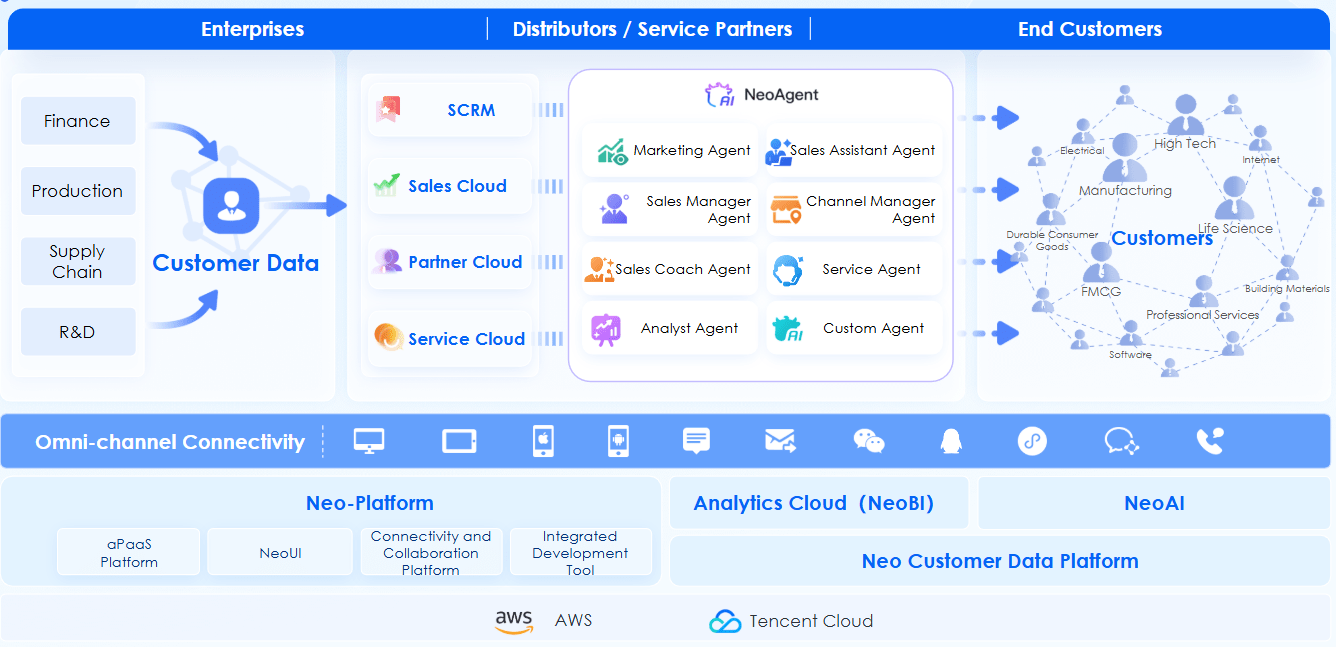
Task: Click Neo Customer Data Platform panel
Action: 1000,561
